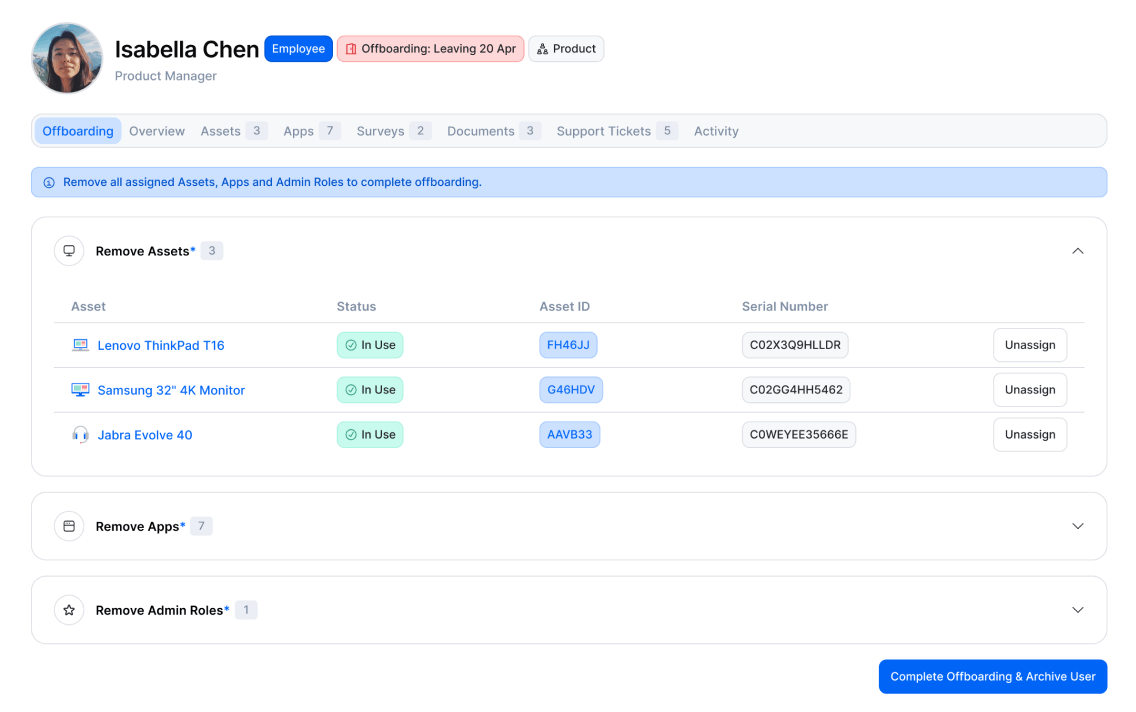The image size is (1136, 712).
Task: Unassign the Samsung 32" 4K Monitor
Action: tap(1030, 389)
